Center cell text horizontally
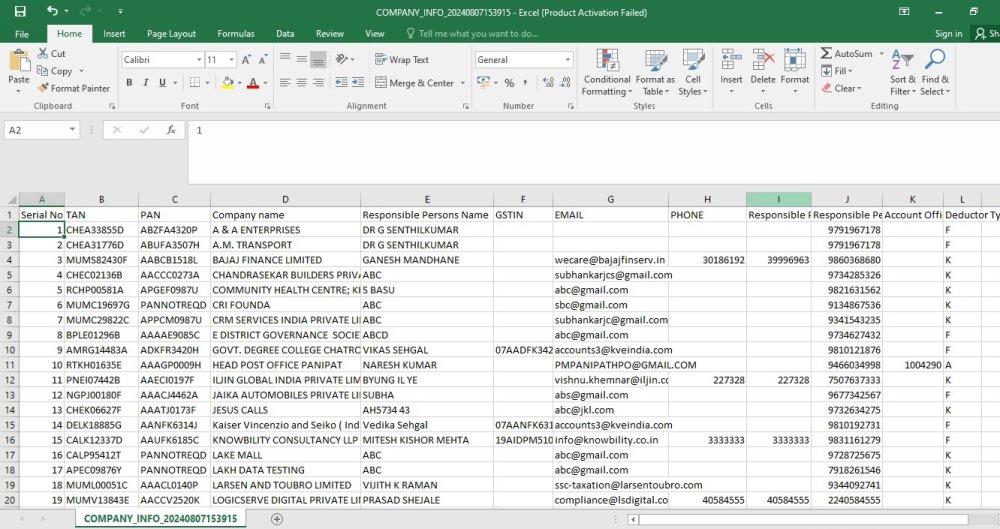The height and width of the screenshot is (529, 1000). click(302, 82)
